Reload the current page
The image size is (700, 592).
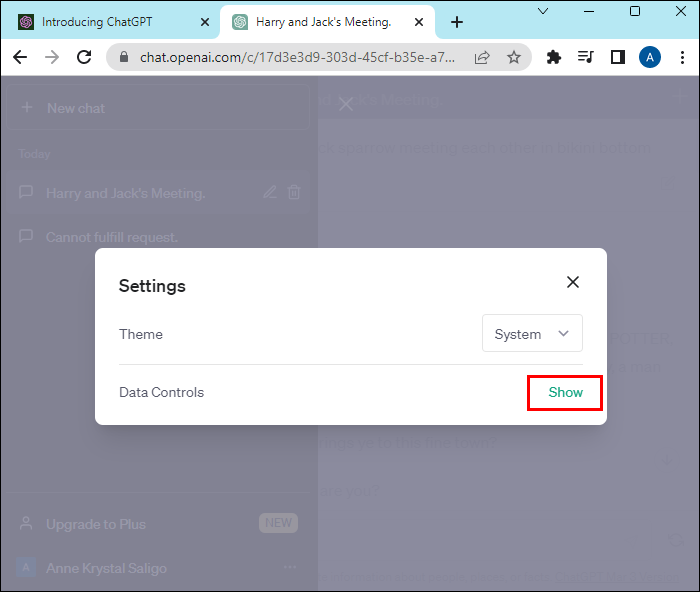pos(85,58)
